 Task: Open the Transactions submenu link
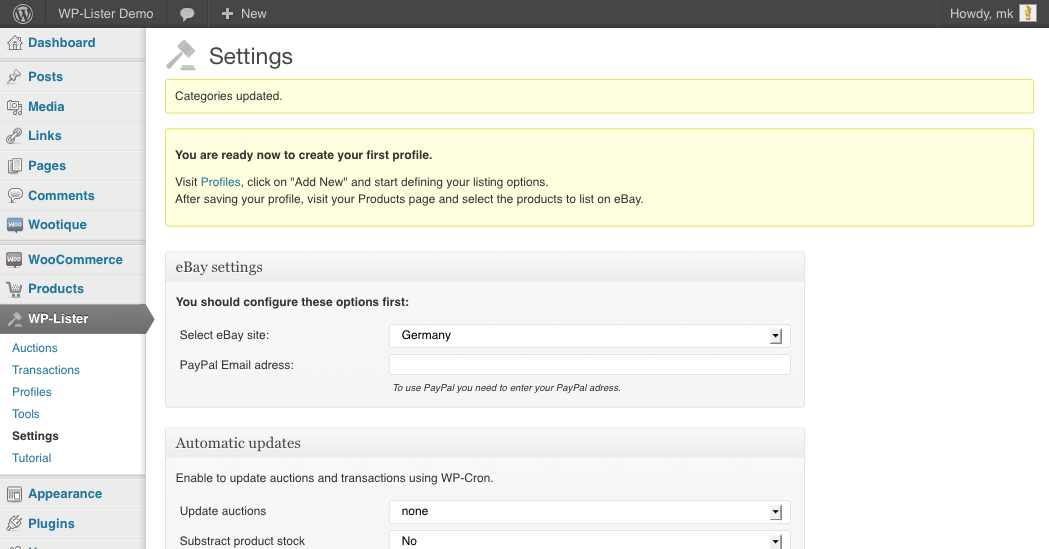pyautogui.click(x=45, y=370)
